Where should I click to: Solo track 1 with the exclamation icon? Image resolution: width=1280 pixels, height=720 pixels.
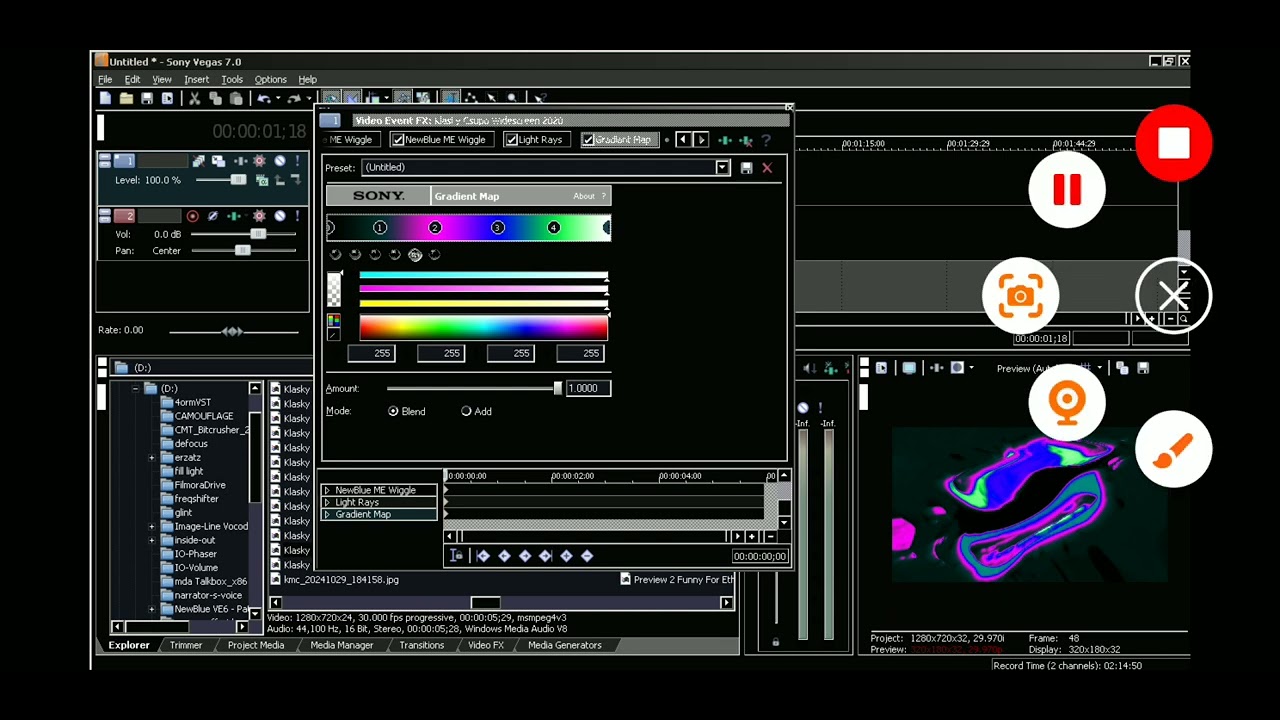point(299,161)
